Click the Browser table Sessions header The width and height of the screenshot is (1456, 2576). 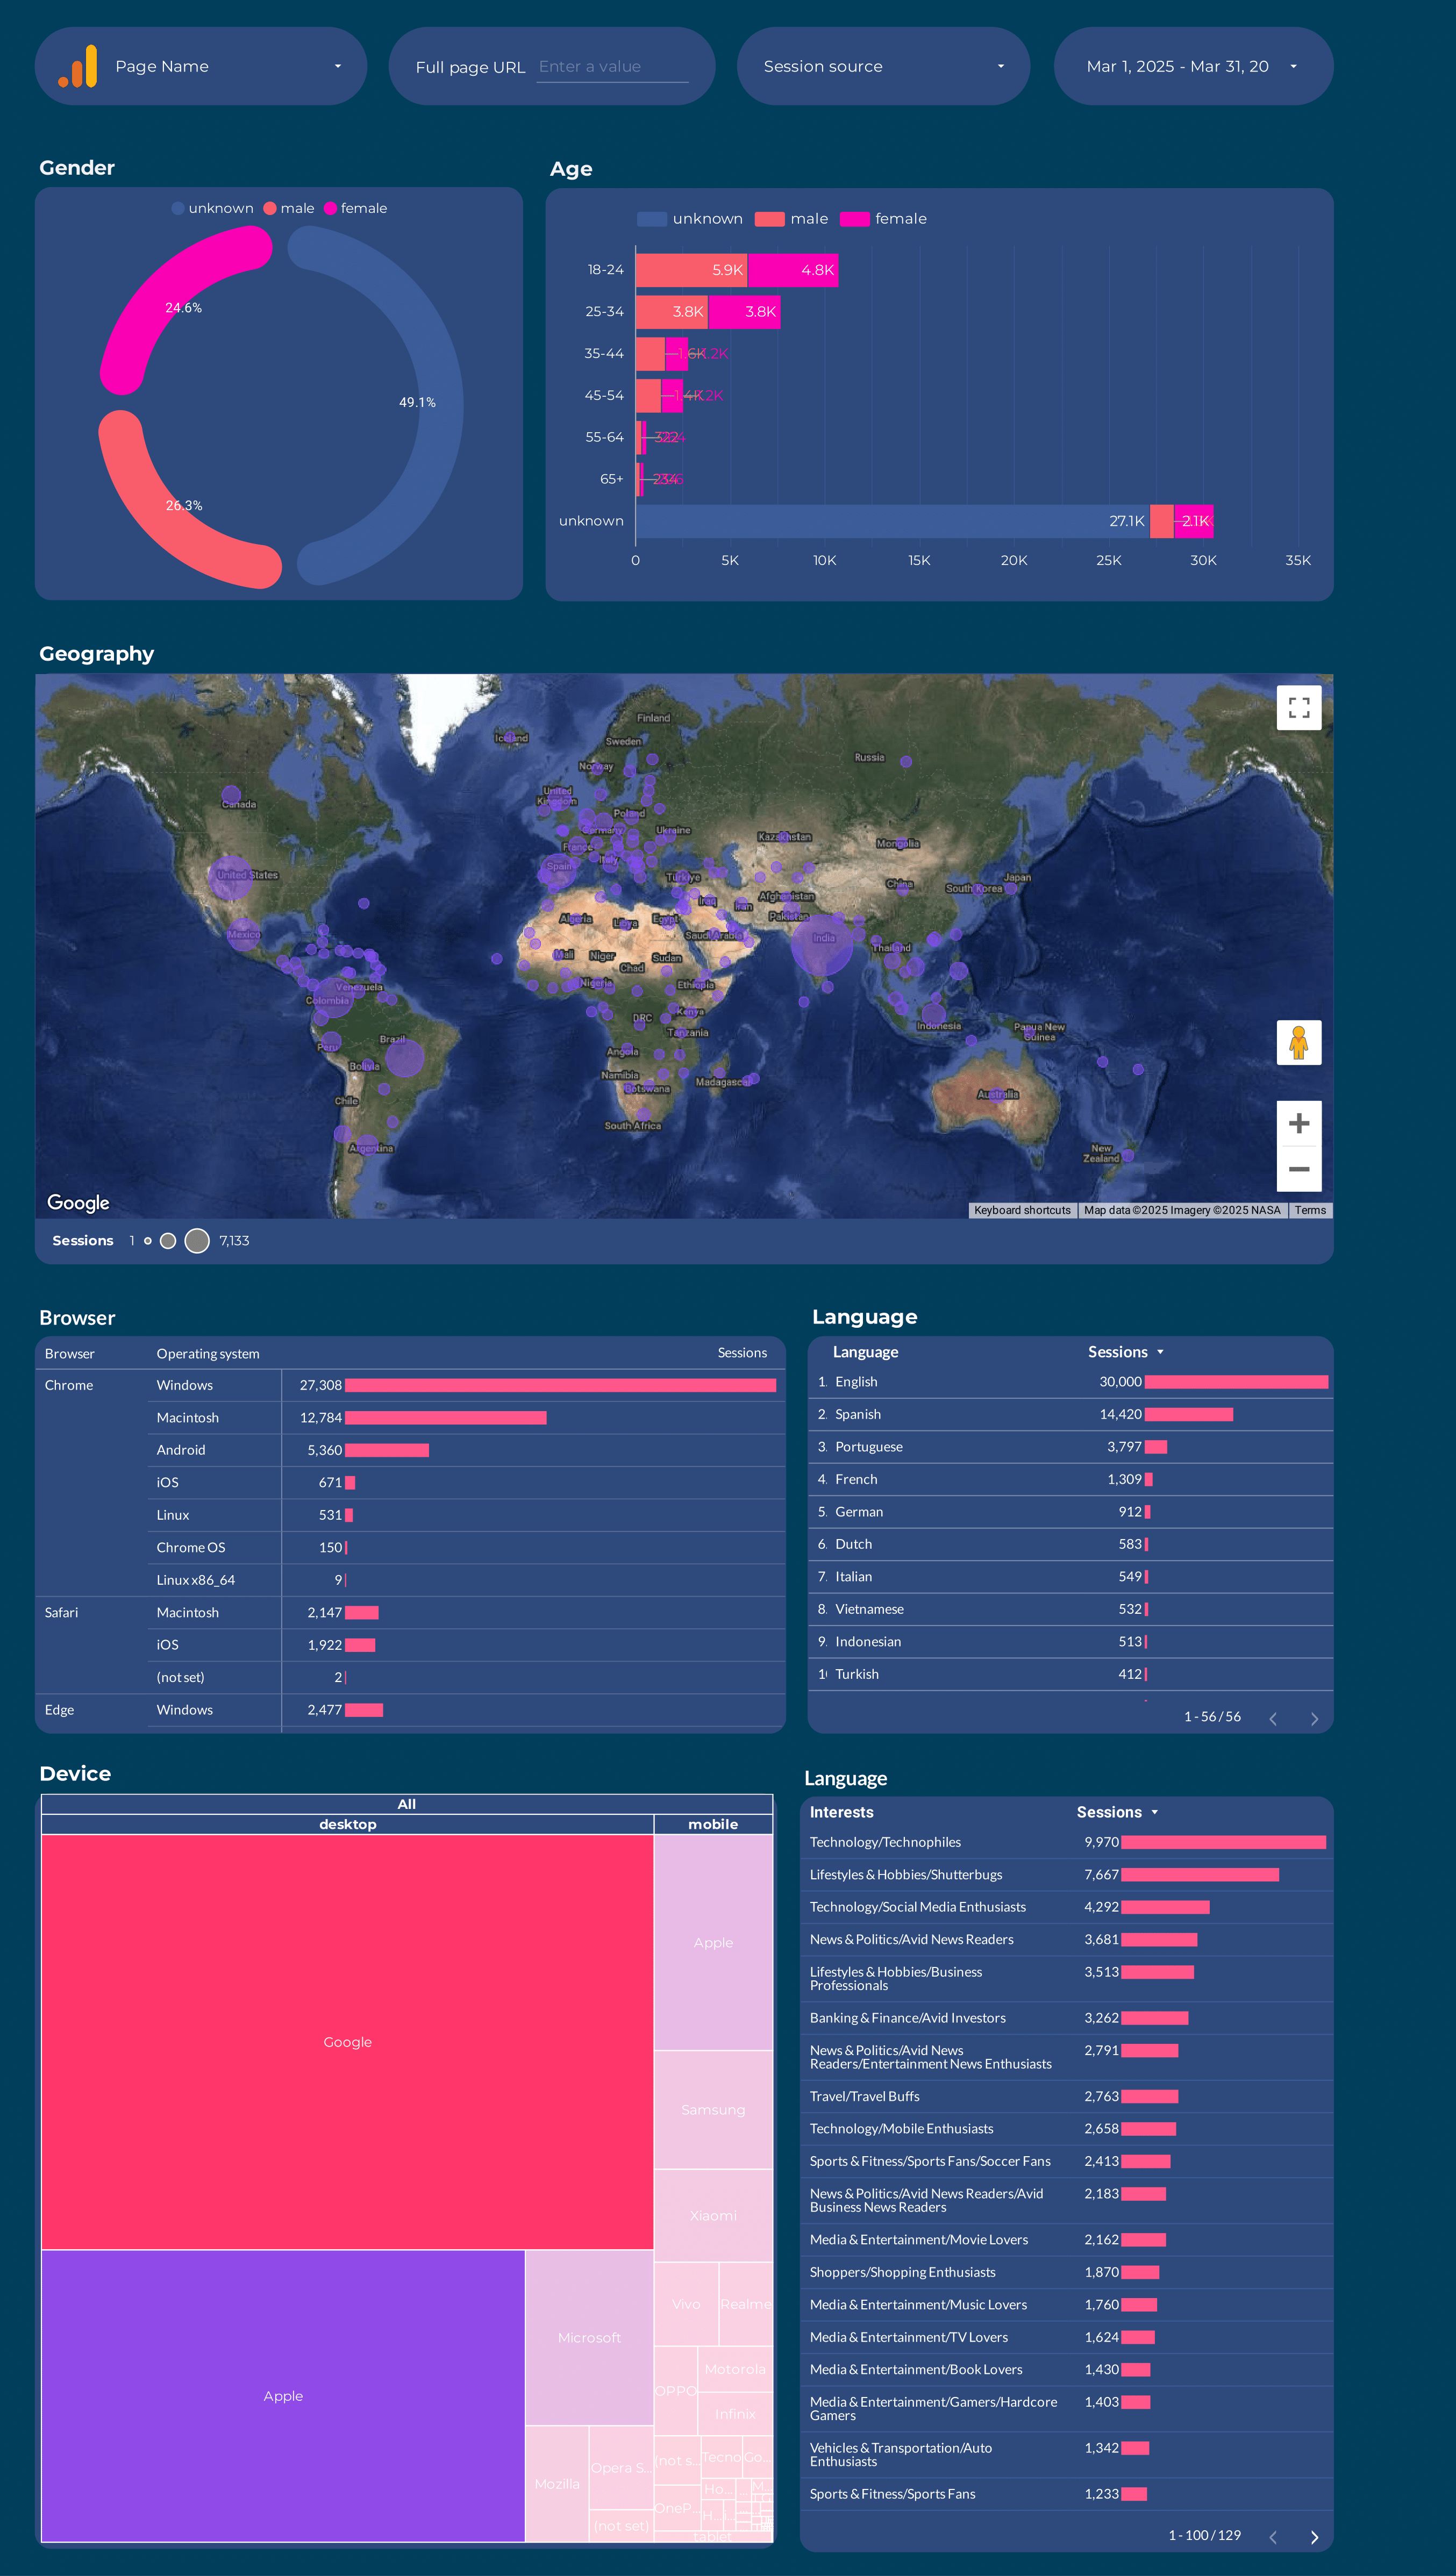(742, 1353)
